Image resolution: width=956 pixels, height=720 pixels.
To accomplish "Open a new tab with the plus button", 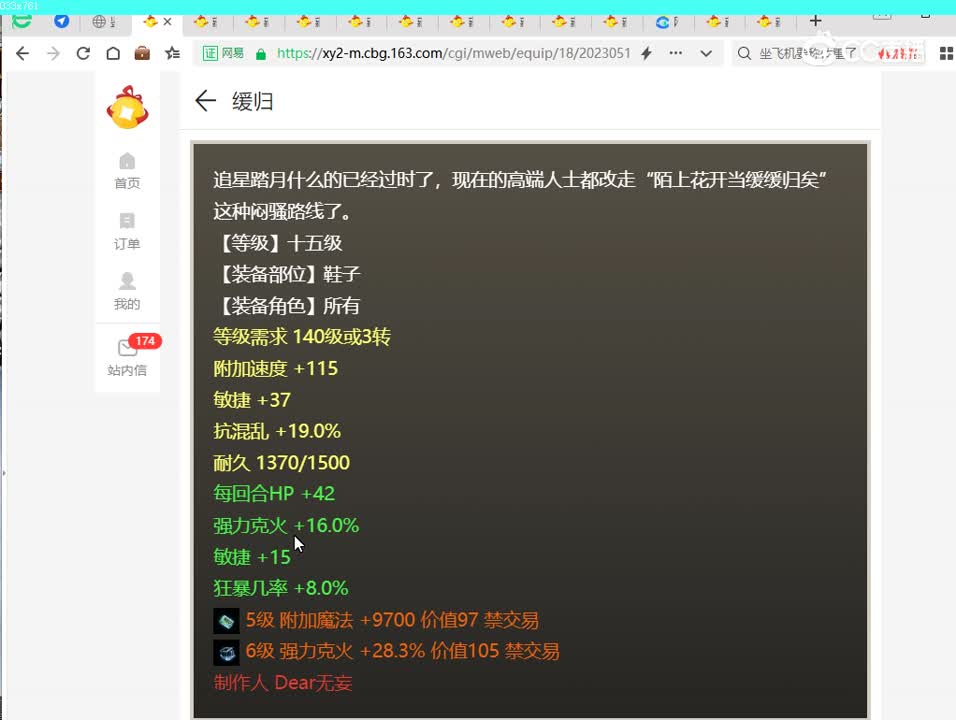I will click(815, 20).
